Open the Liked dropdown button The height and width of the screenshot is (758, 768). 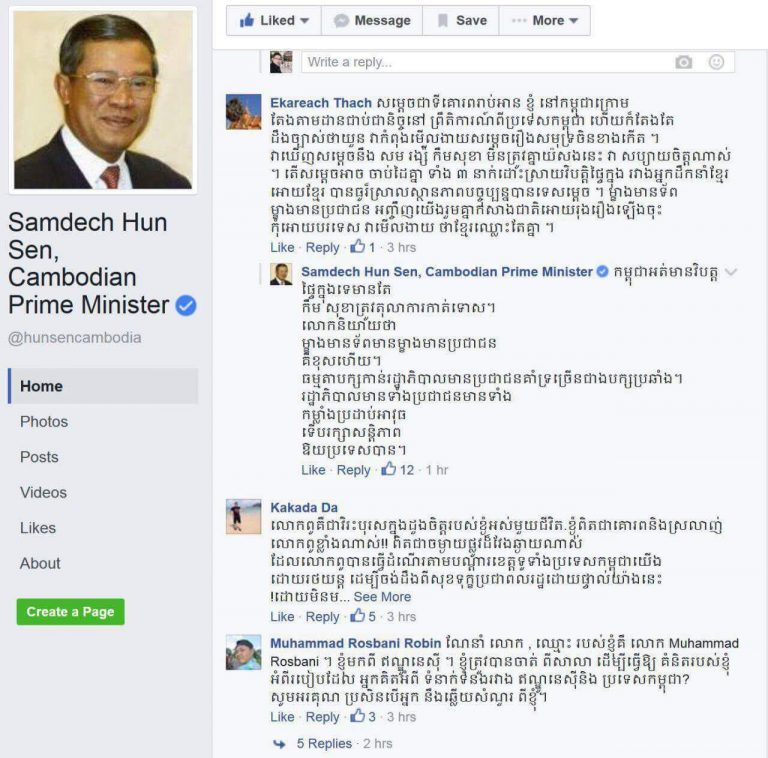coord(274,21)
